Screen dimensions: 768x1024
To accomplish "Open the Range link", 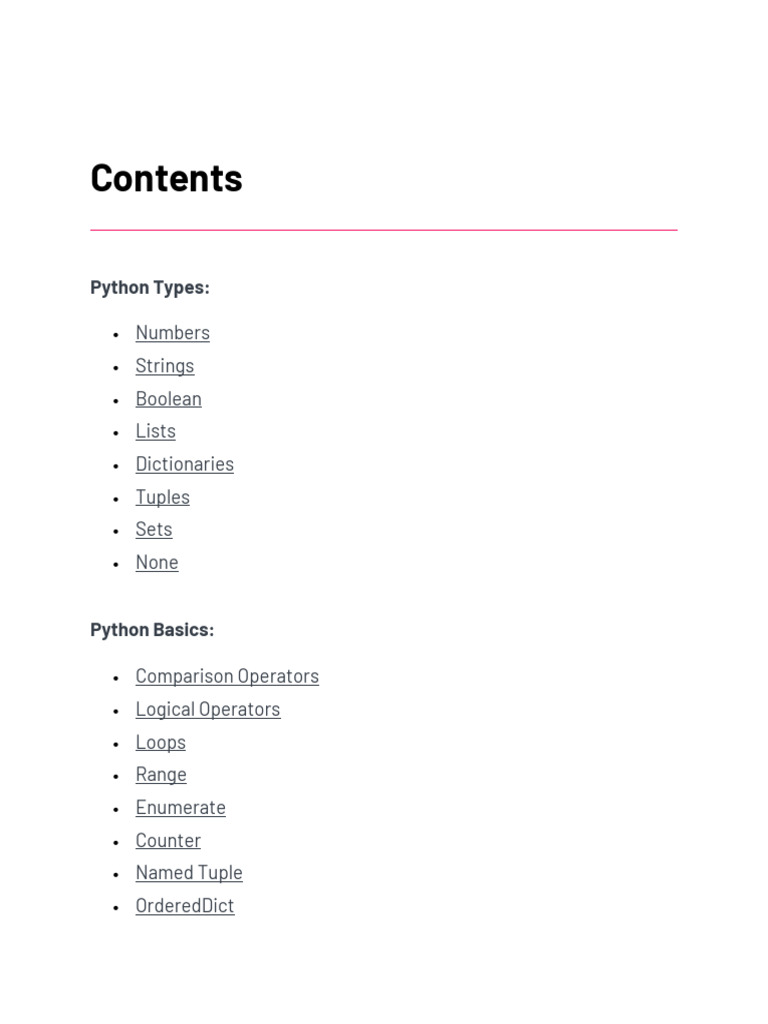I will [161, 774].
